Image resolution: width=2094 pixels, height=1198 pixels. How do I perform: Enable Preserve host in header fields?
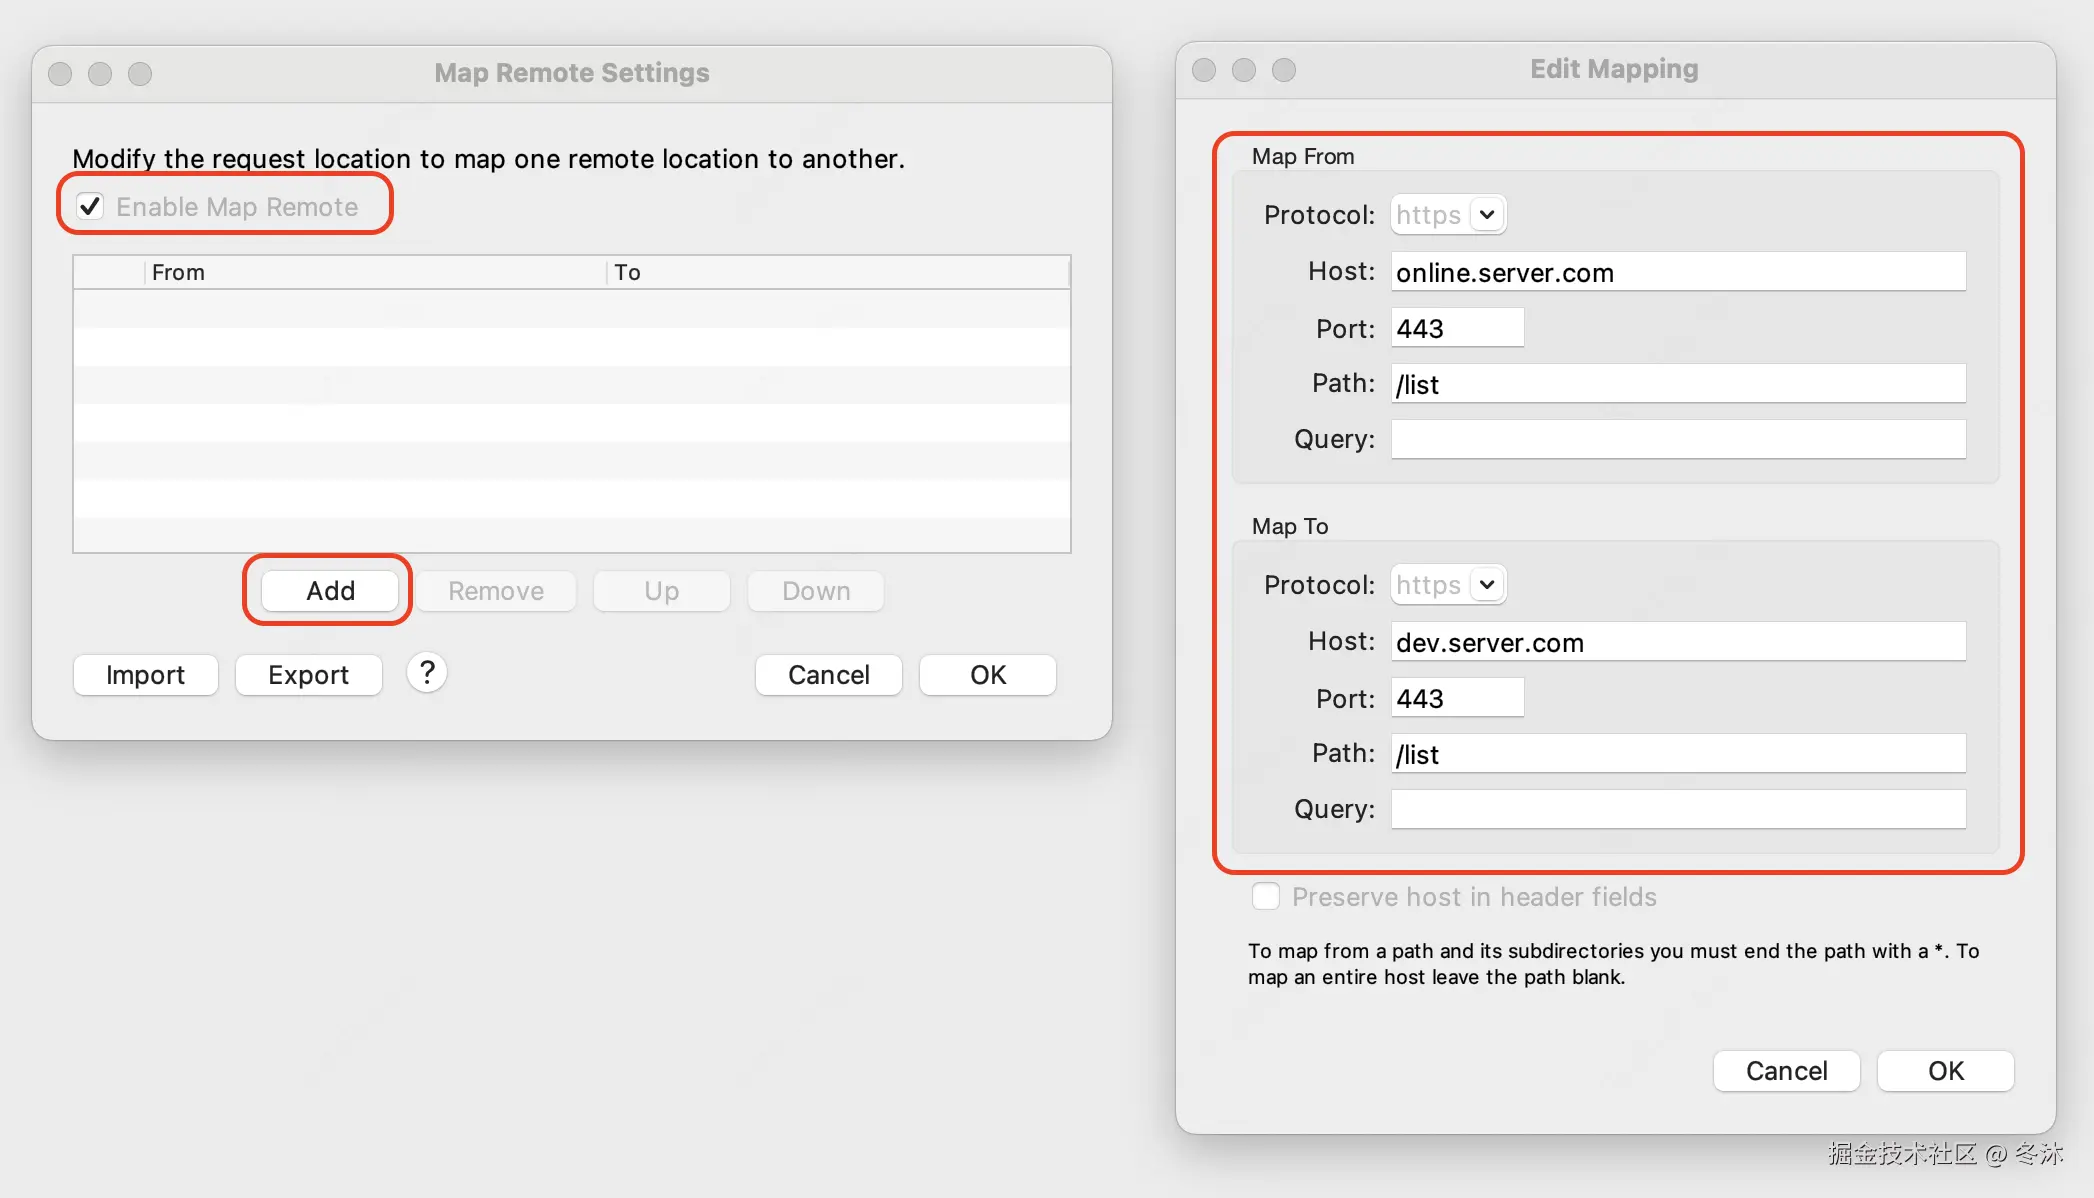click(x=1266, y=896)
